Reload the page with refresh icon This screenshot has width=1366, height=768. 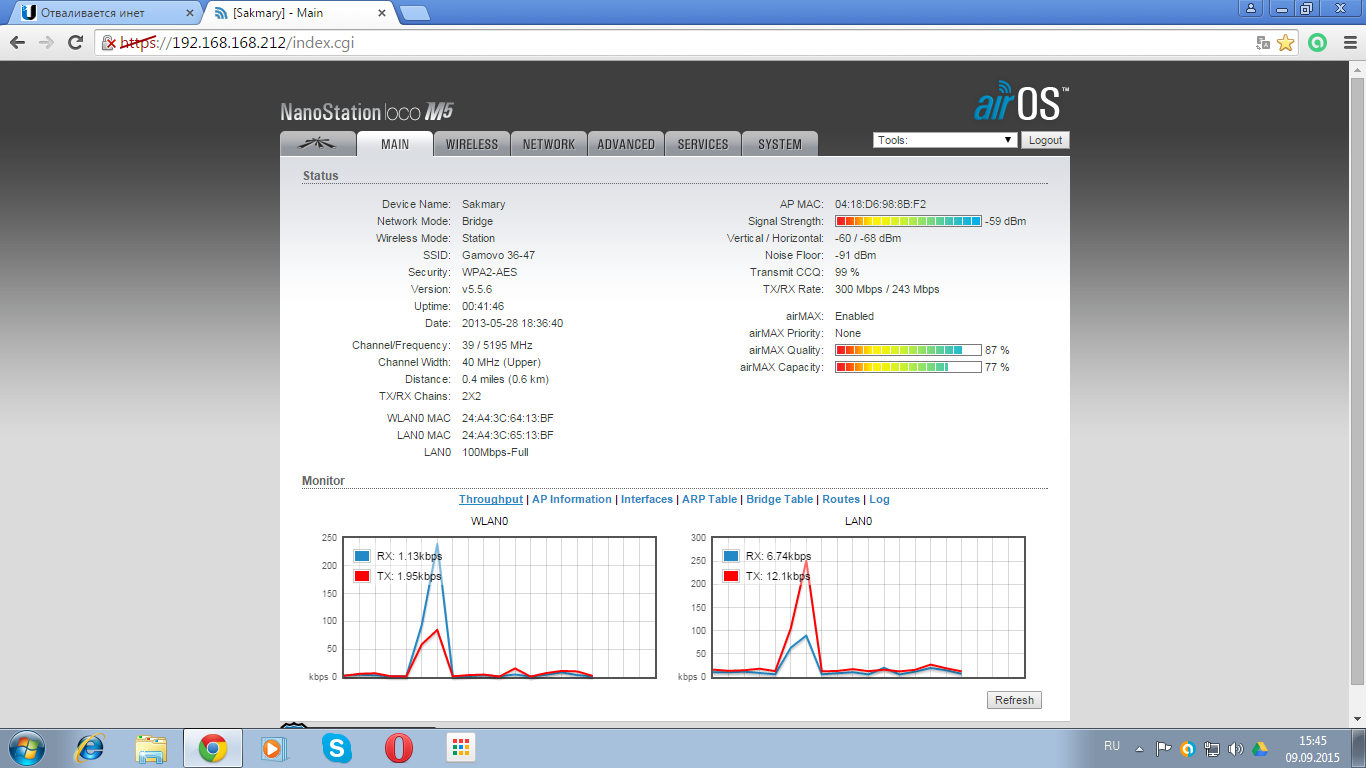coord(75,43)
